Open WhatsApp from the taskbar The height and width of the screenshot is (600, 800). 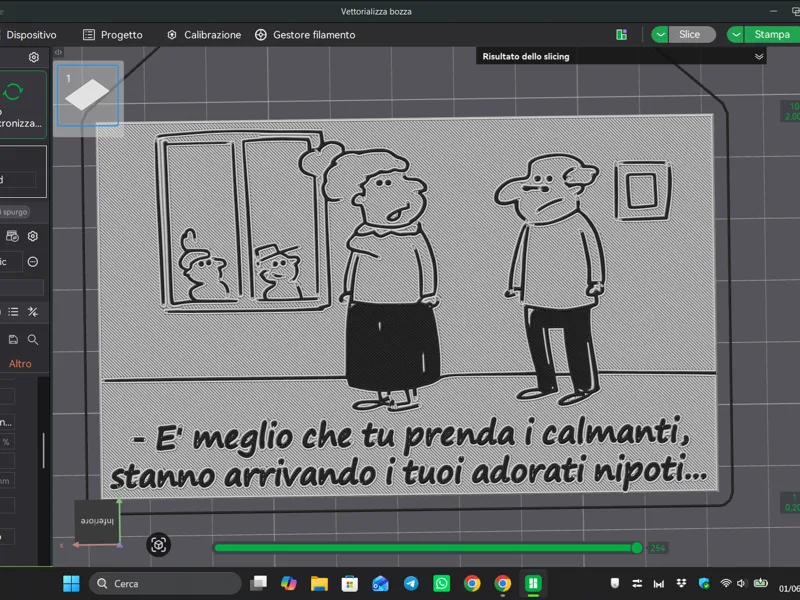click(441, 583)
